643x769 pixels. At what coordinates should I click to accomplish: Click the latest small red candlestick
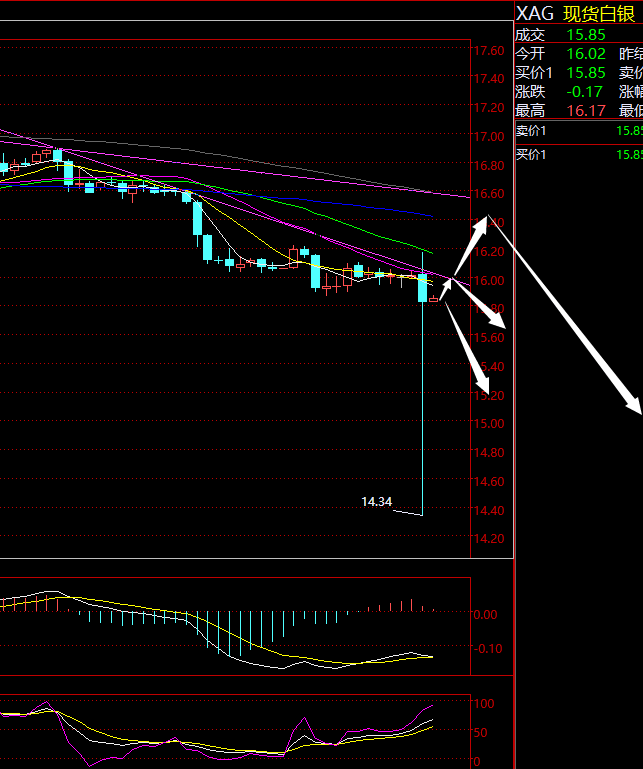point(434,299)
